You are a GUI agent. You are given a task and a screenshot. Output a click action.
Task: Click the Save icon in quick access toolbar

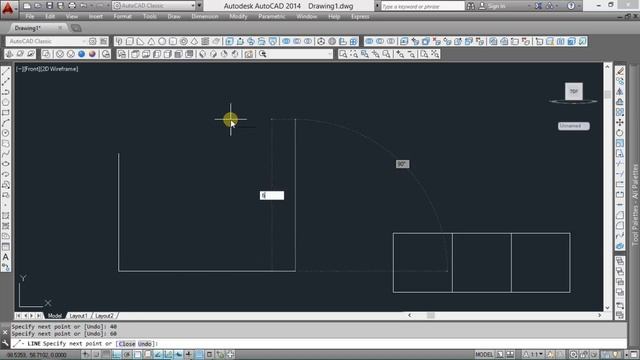coord(49,6)
